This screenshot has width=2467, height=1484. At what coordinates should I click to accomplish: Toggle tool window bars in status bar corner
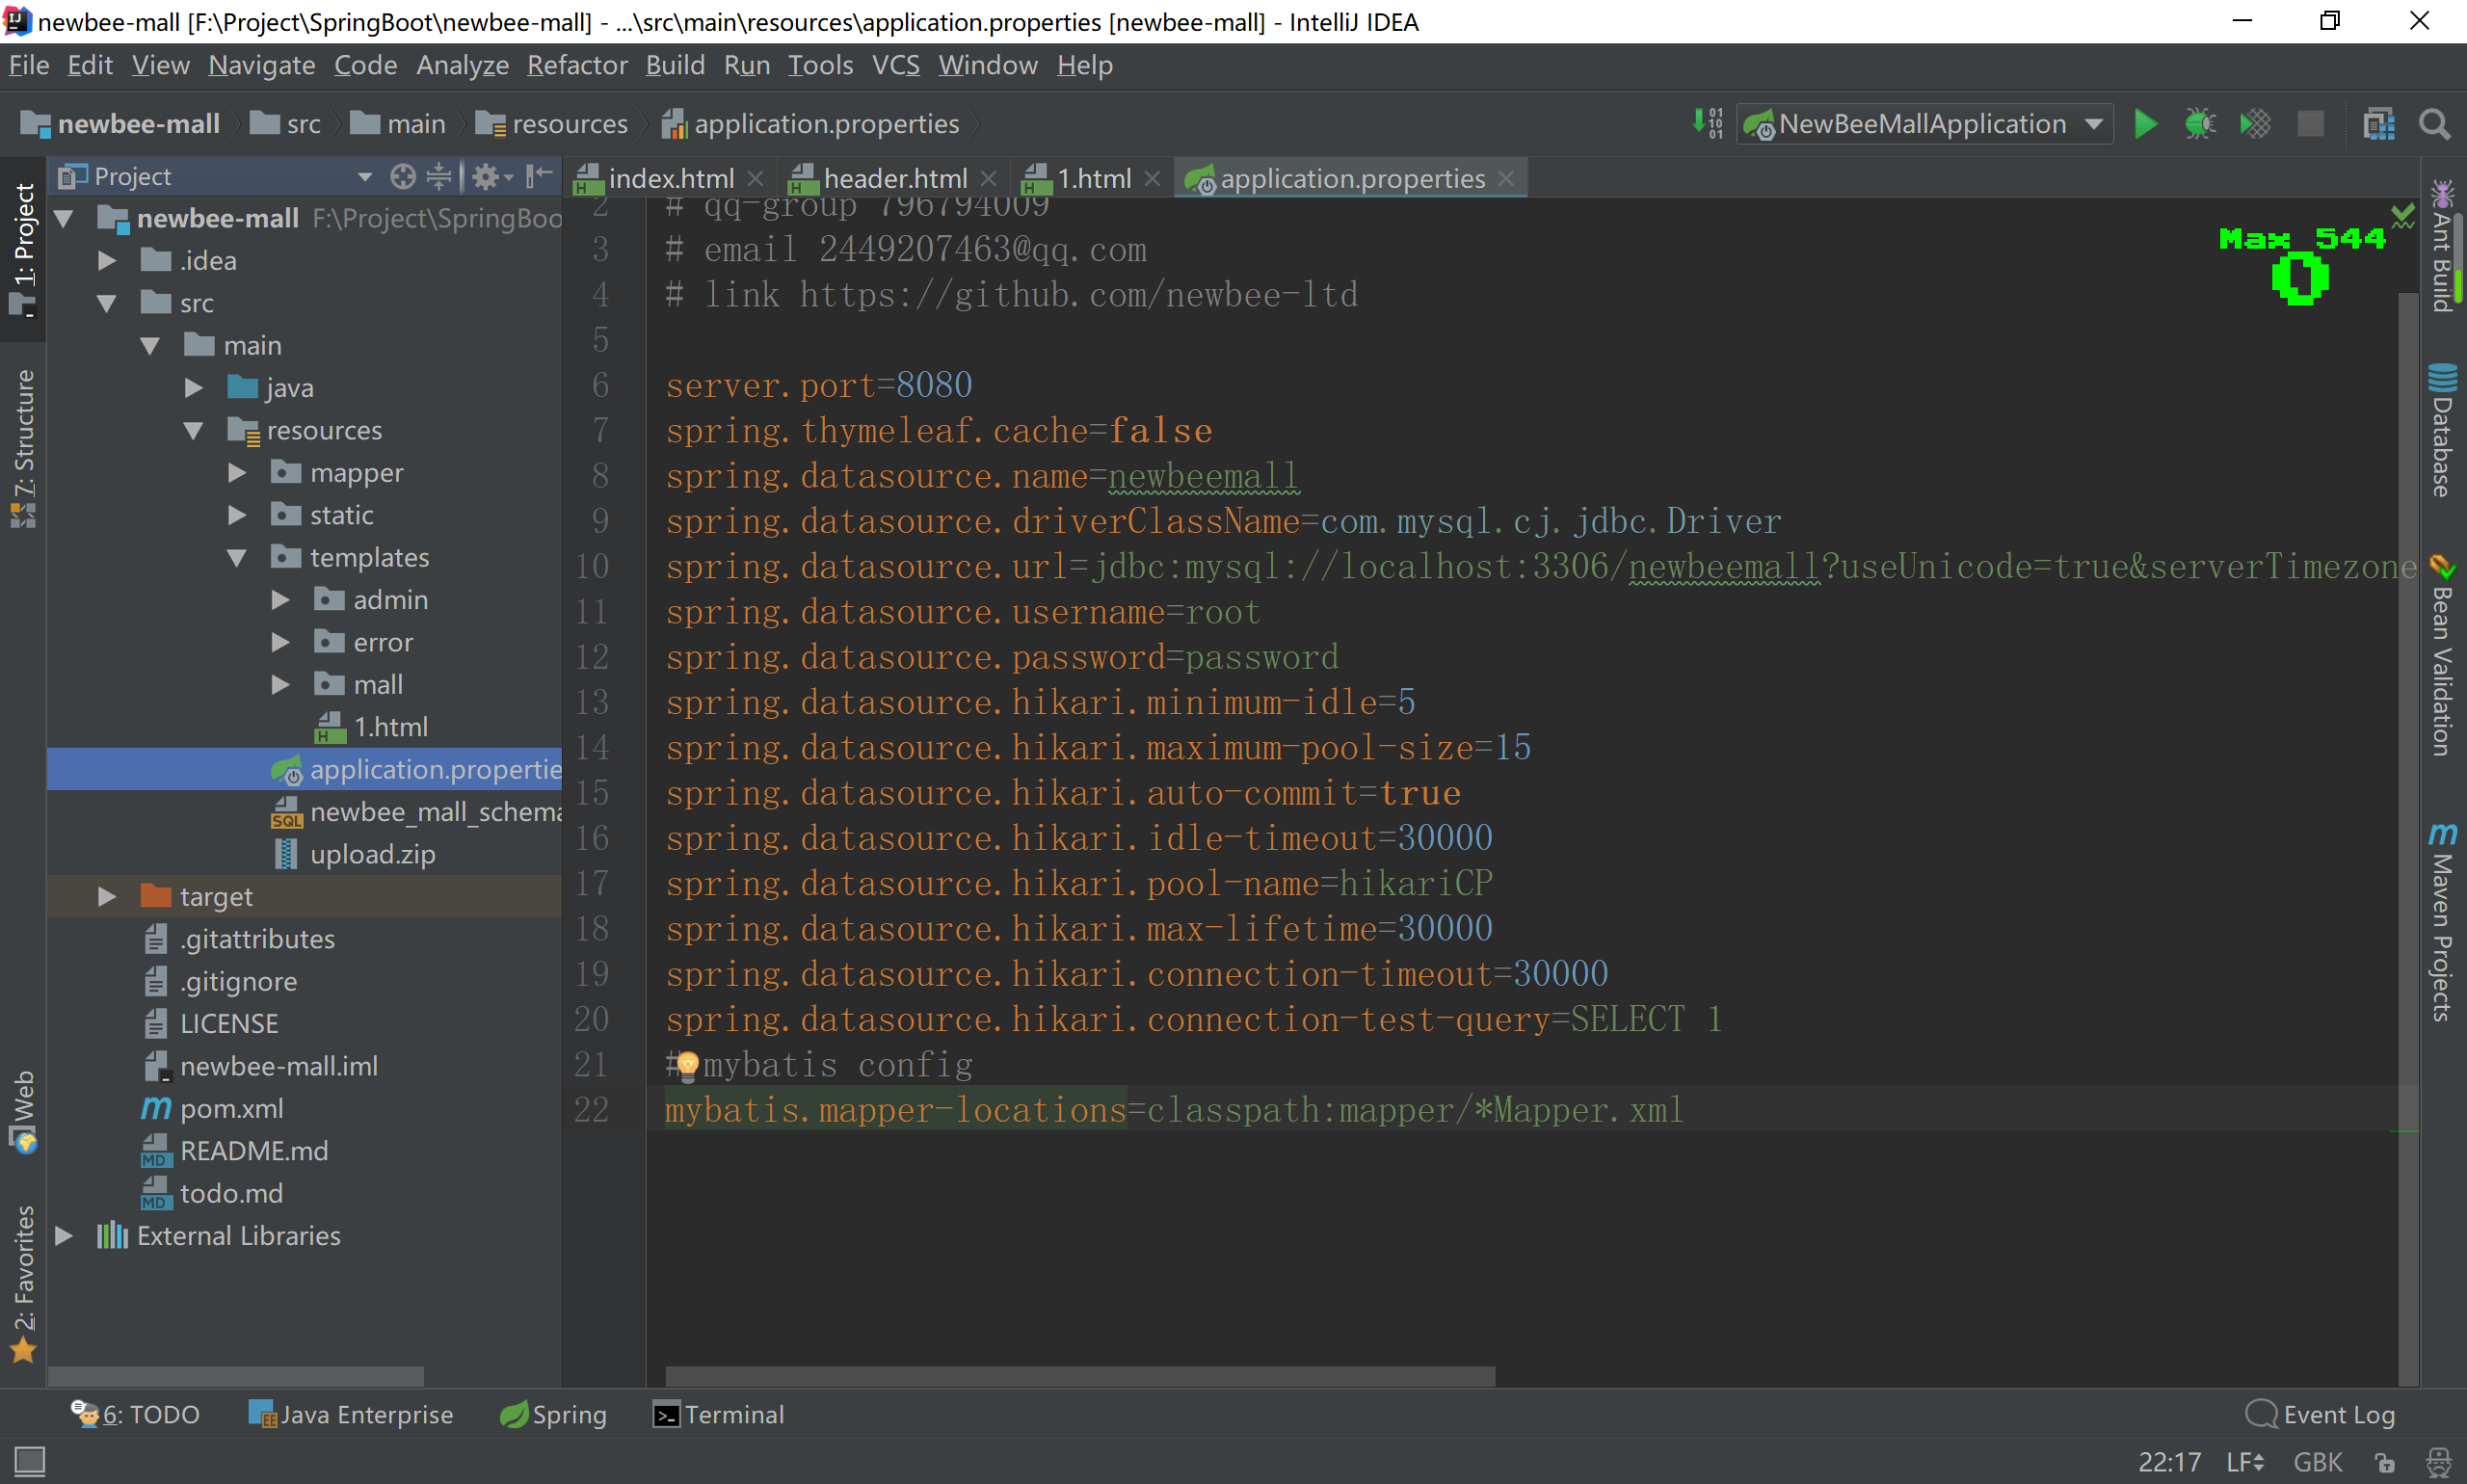click(x=29, y=1461)
